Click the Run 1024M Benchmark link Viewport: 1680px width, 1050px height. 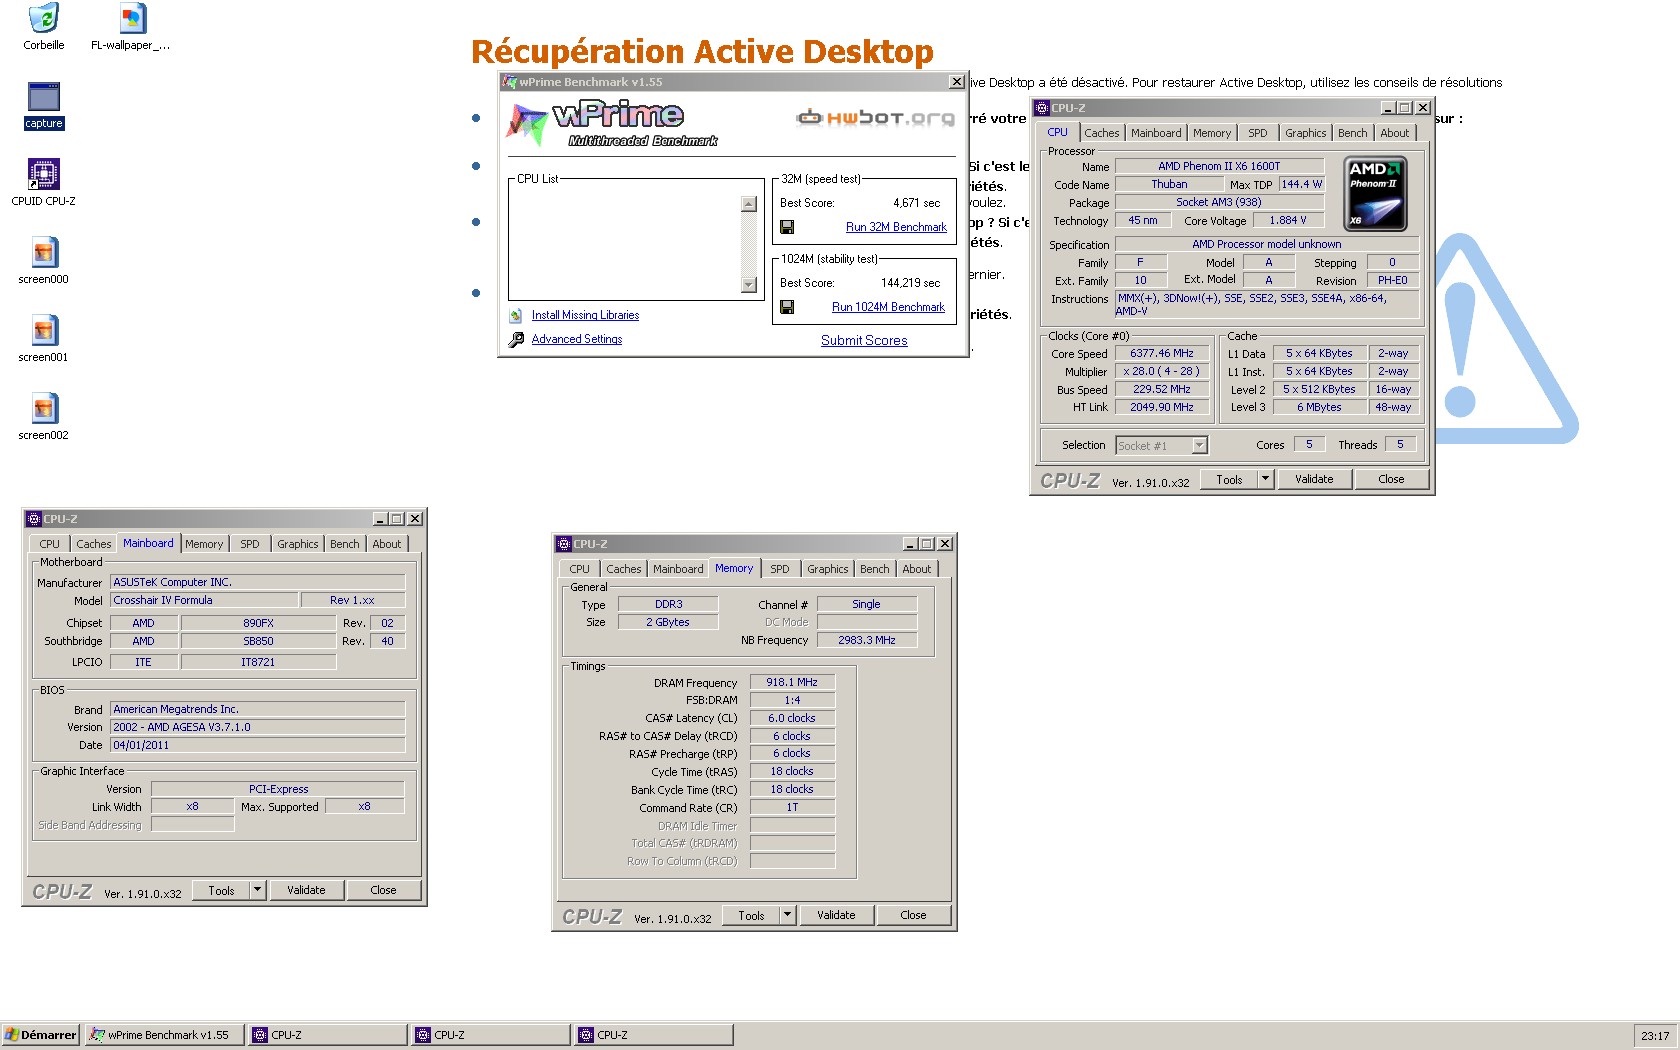pos(888,307)
